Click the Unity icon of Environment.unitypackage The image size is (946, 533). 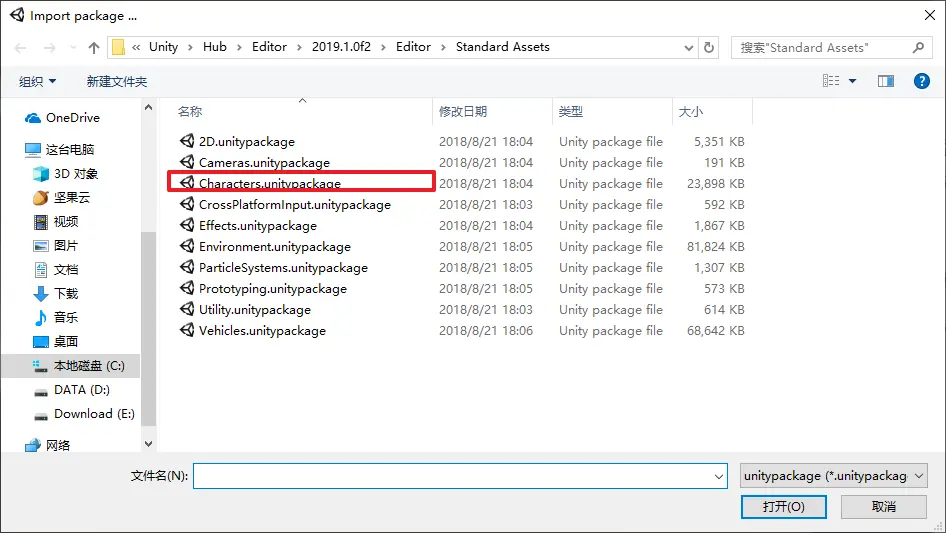point(187,246)
